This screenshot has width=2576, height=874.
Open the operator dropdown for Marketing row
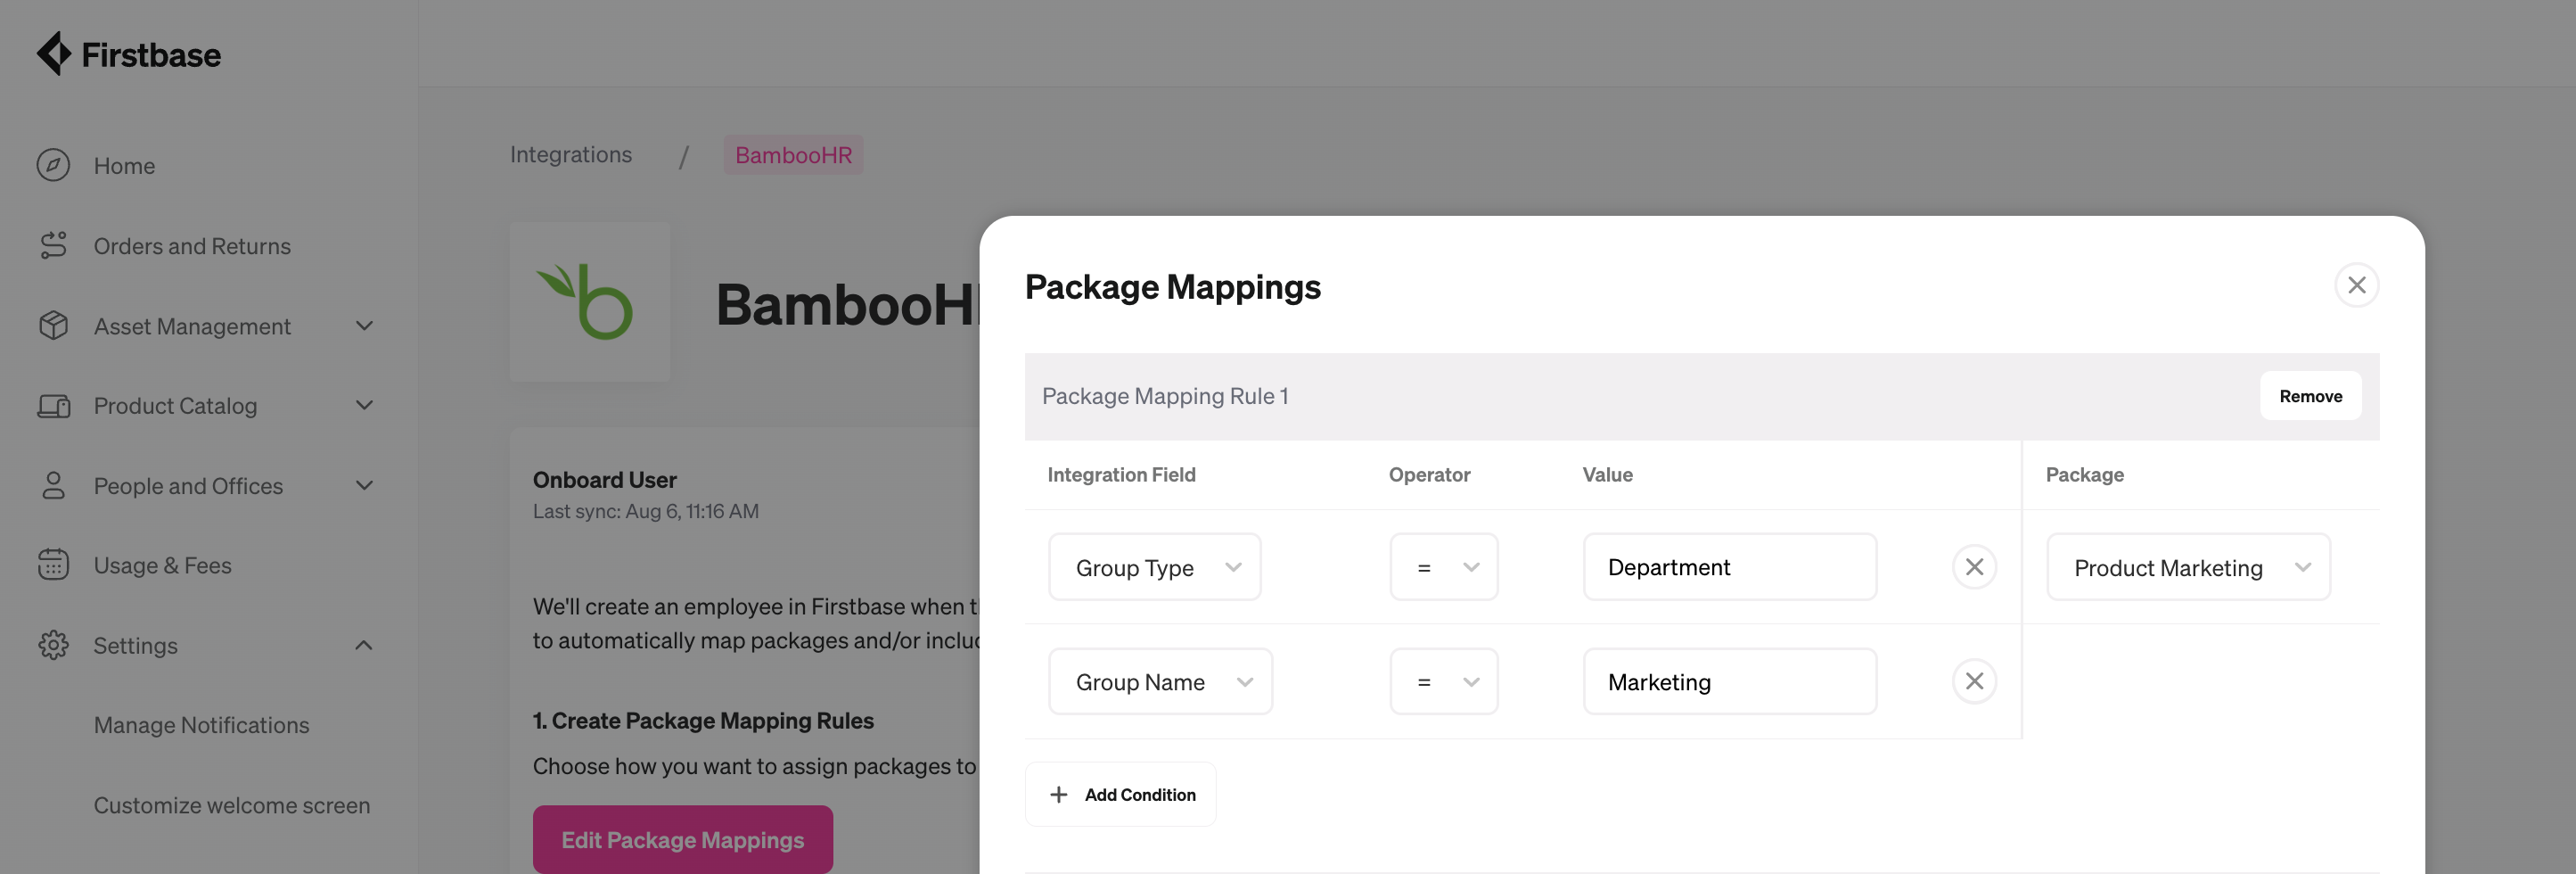point(1443,681)
